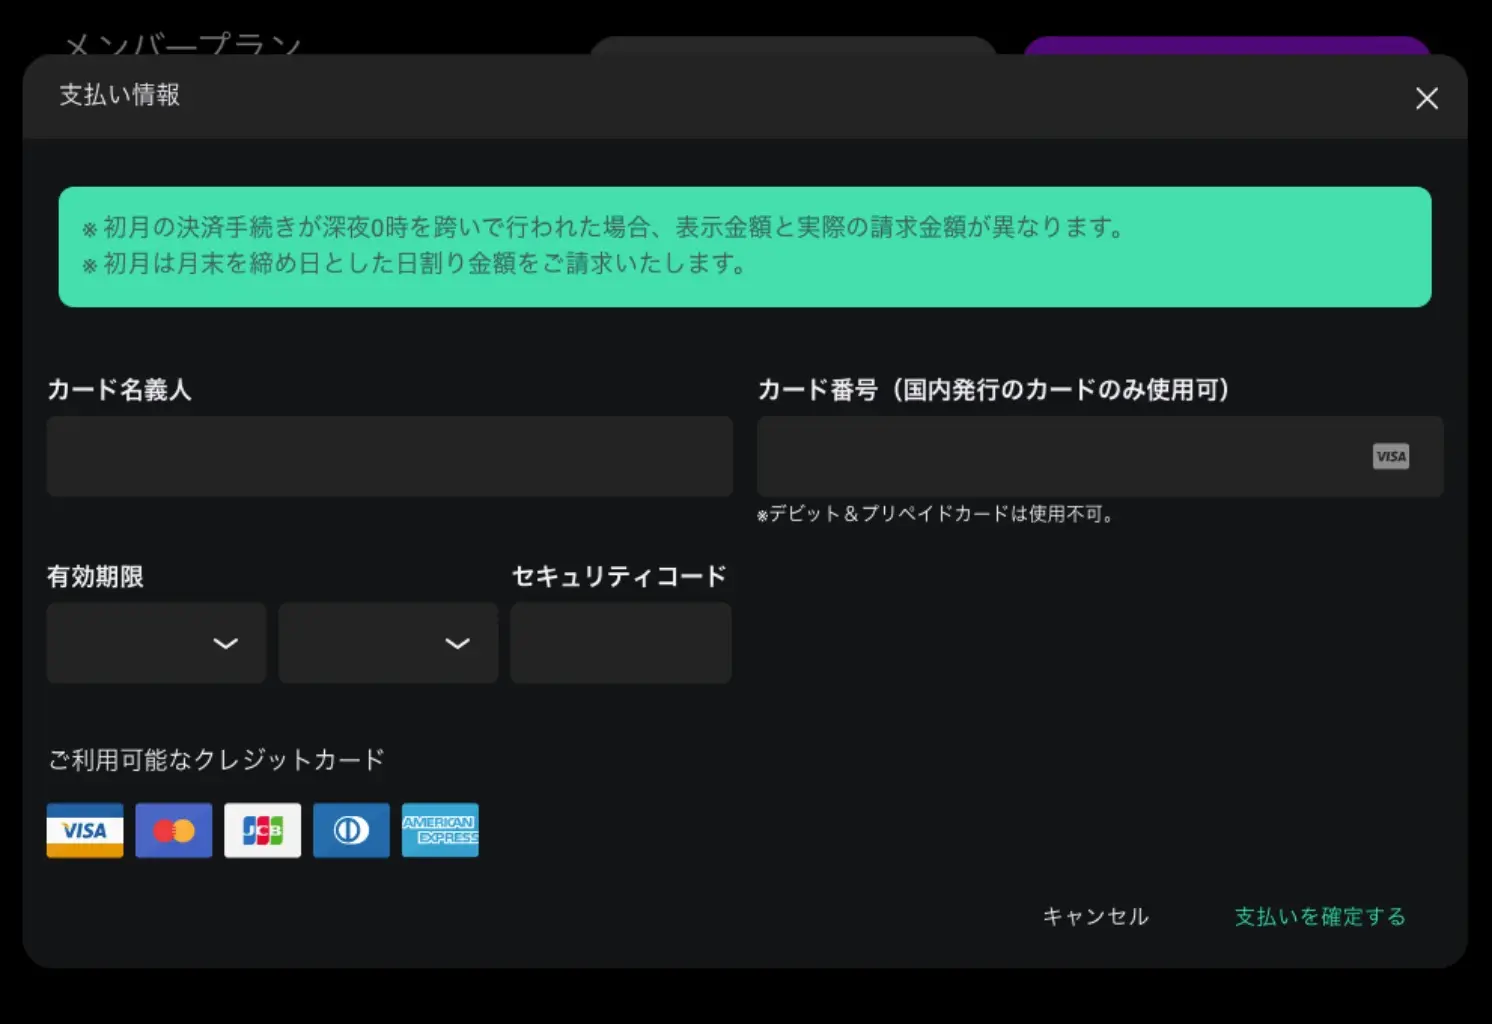Click the 有効期限 label
The width and height of the screenshot is (1492, 1024).
(x=96, y=577)
